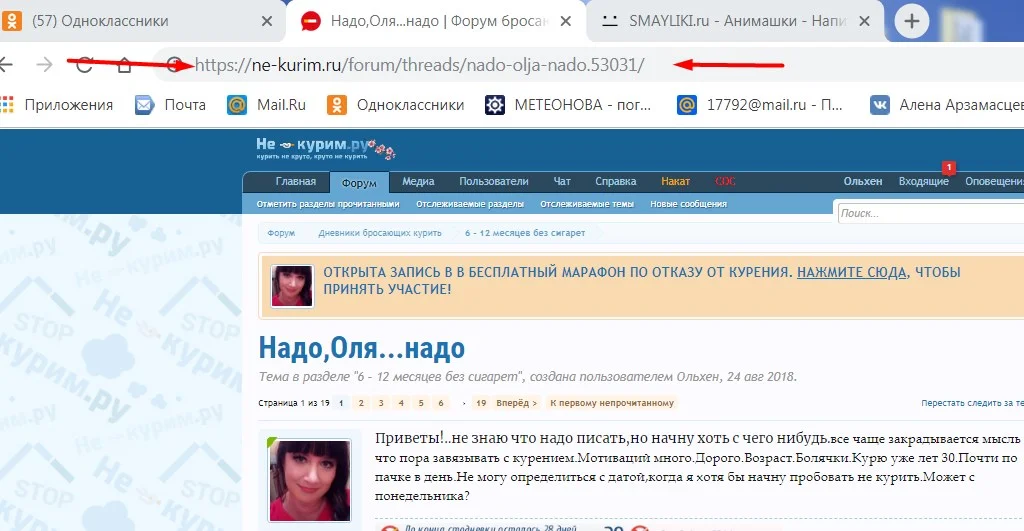Viewport: 1024px width, 531px height.
Task: Select the Надо,Оля...надо forum browser tab
Action: click(x=435, y=22)
